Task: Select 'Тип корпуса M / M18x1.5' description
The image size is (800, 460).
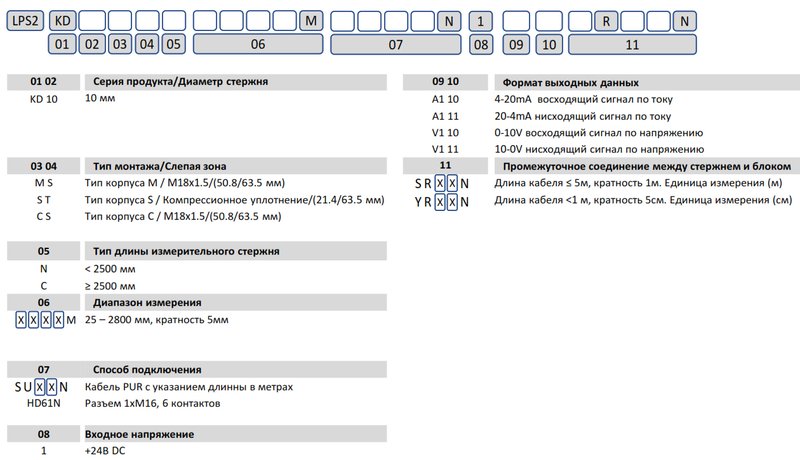Action: point(185,183)
